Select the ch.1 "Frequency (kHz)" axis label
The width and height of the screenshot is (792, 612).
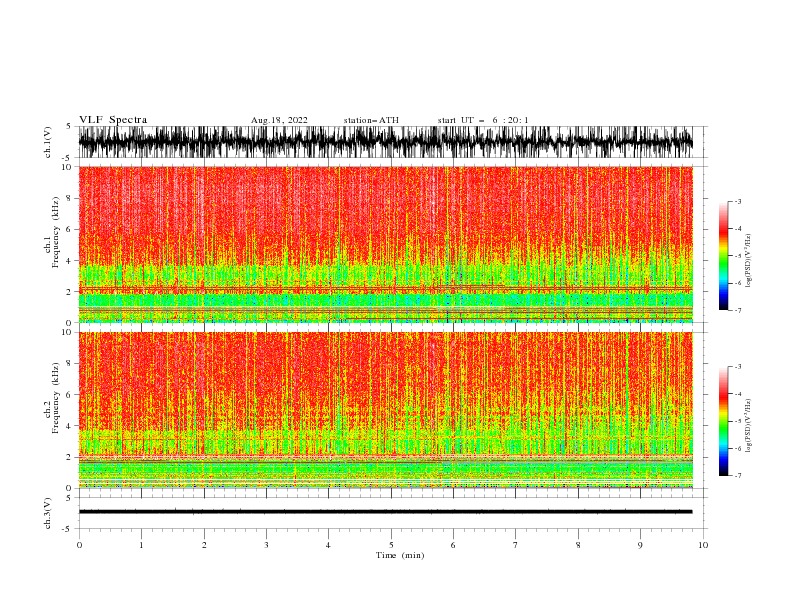[x=56, y=232]
